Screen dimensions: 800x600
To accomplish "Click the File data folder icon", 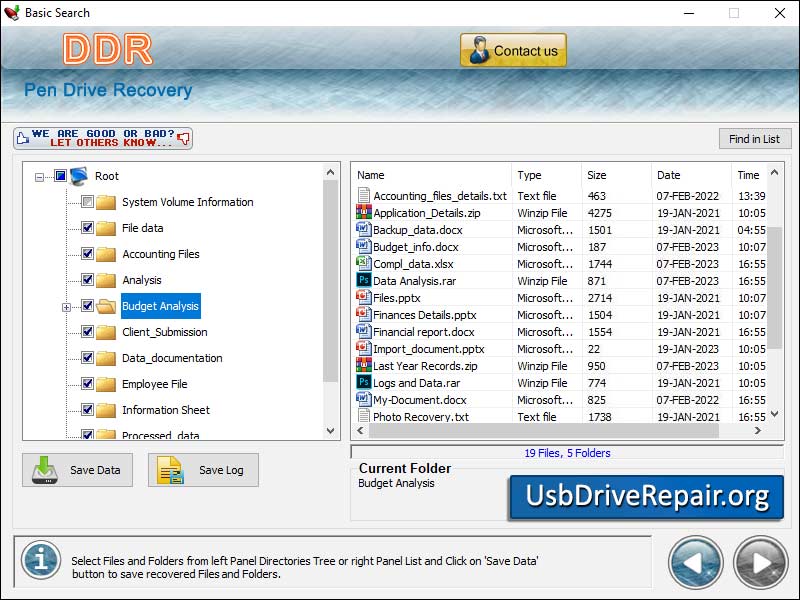I will 106,229.
